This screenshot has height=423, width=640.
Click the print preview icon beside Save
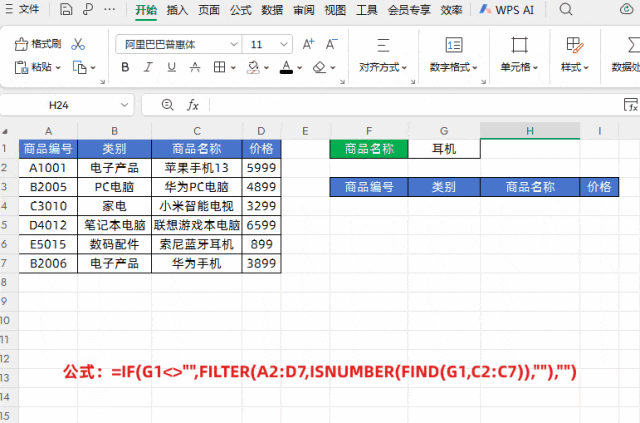pyautogui.click(x=87, y=9)
